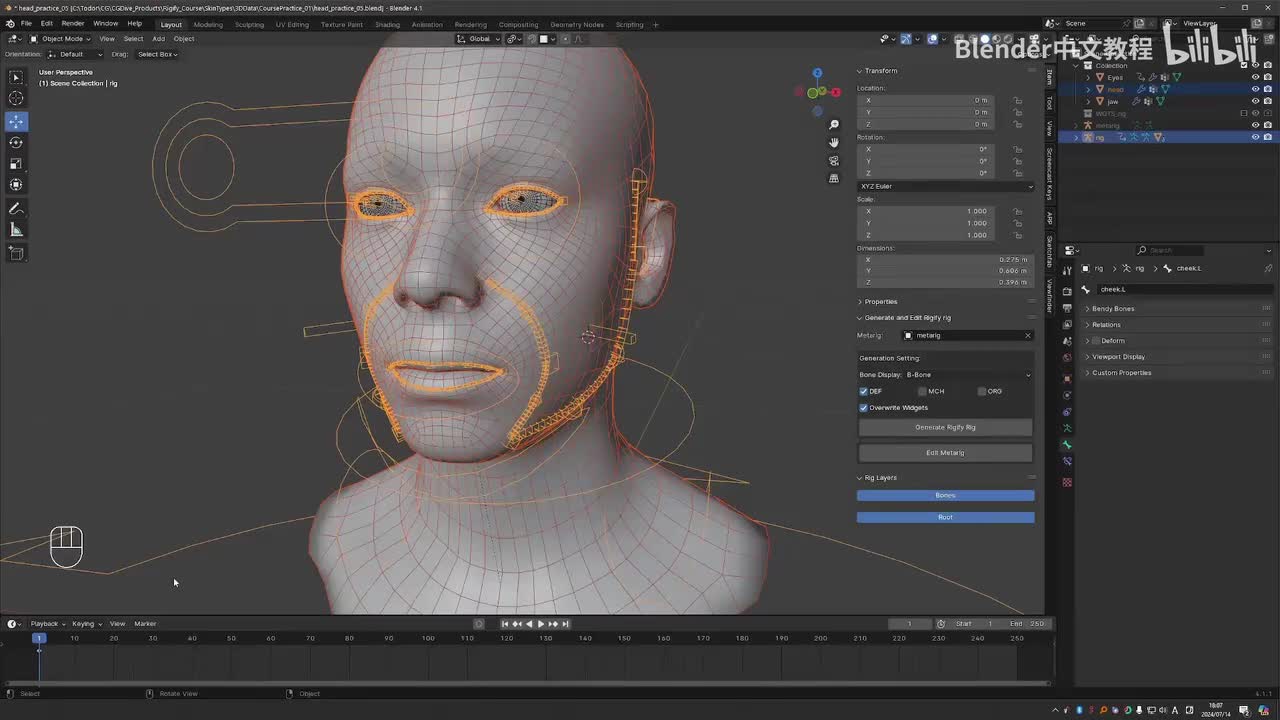This screenshot has height=720, width=1280.
Task: Activate the Rotate tool
Action: tap(16, 142)
